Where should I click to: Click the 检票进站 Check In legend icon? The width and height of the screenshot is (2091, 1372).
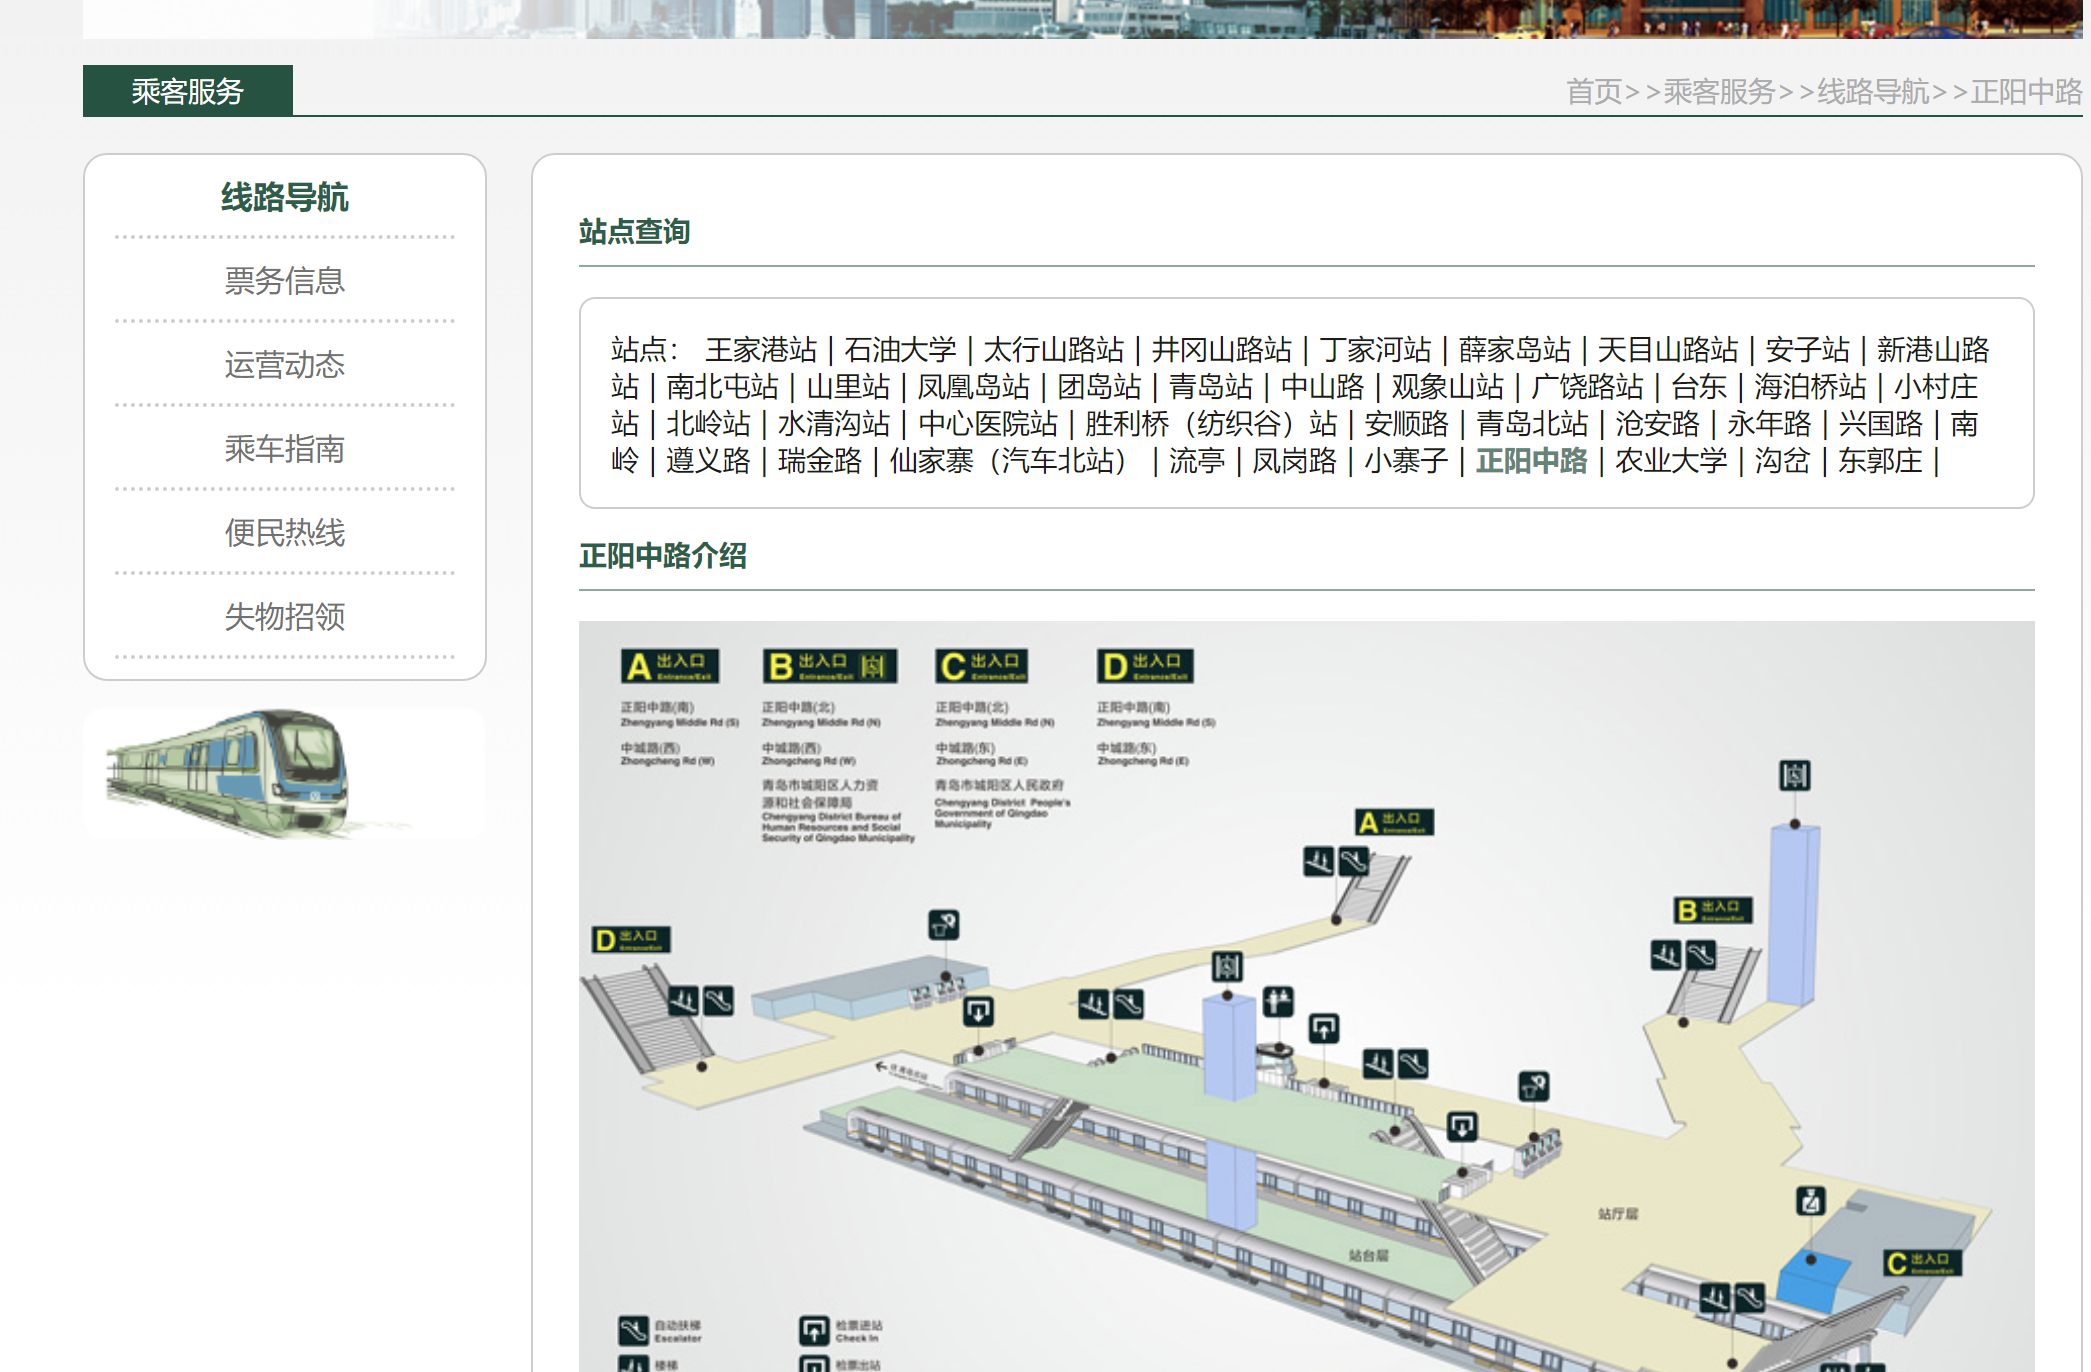point(814,1331)
